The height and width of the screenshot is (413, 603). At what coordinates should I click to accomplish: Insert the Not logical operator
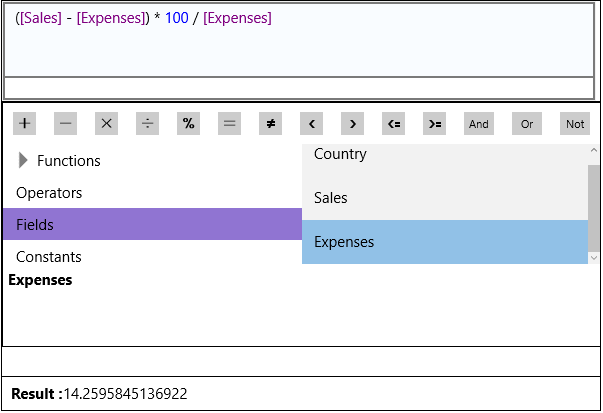tap(575, 124)
